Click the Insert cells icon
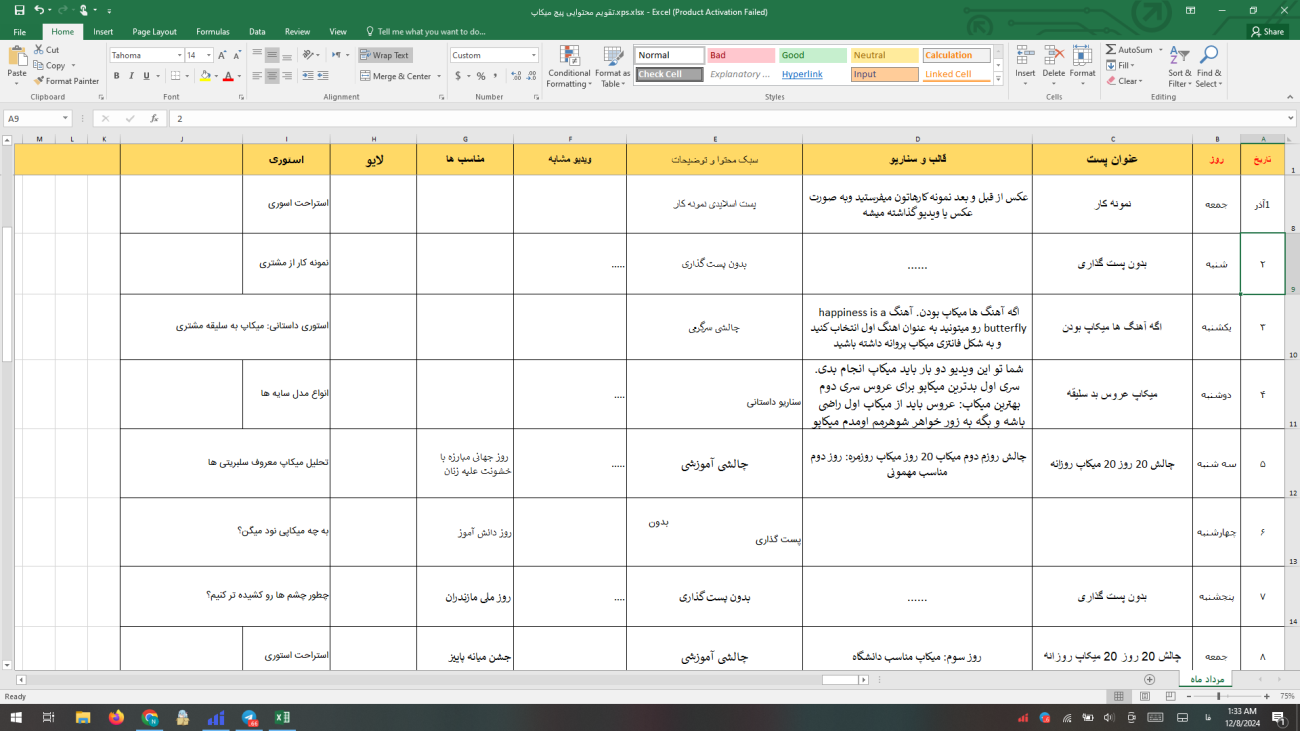Viewport: 1300px width, 731px height. (x=1025, y=55)
